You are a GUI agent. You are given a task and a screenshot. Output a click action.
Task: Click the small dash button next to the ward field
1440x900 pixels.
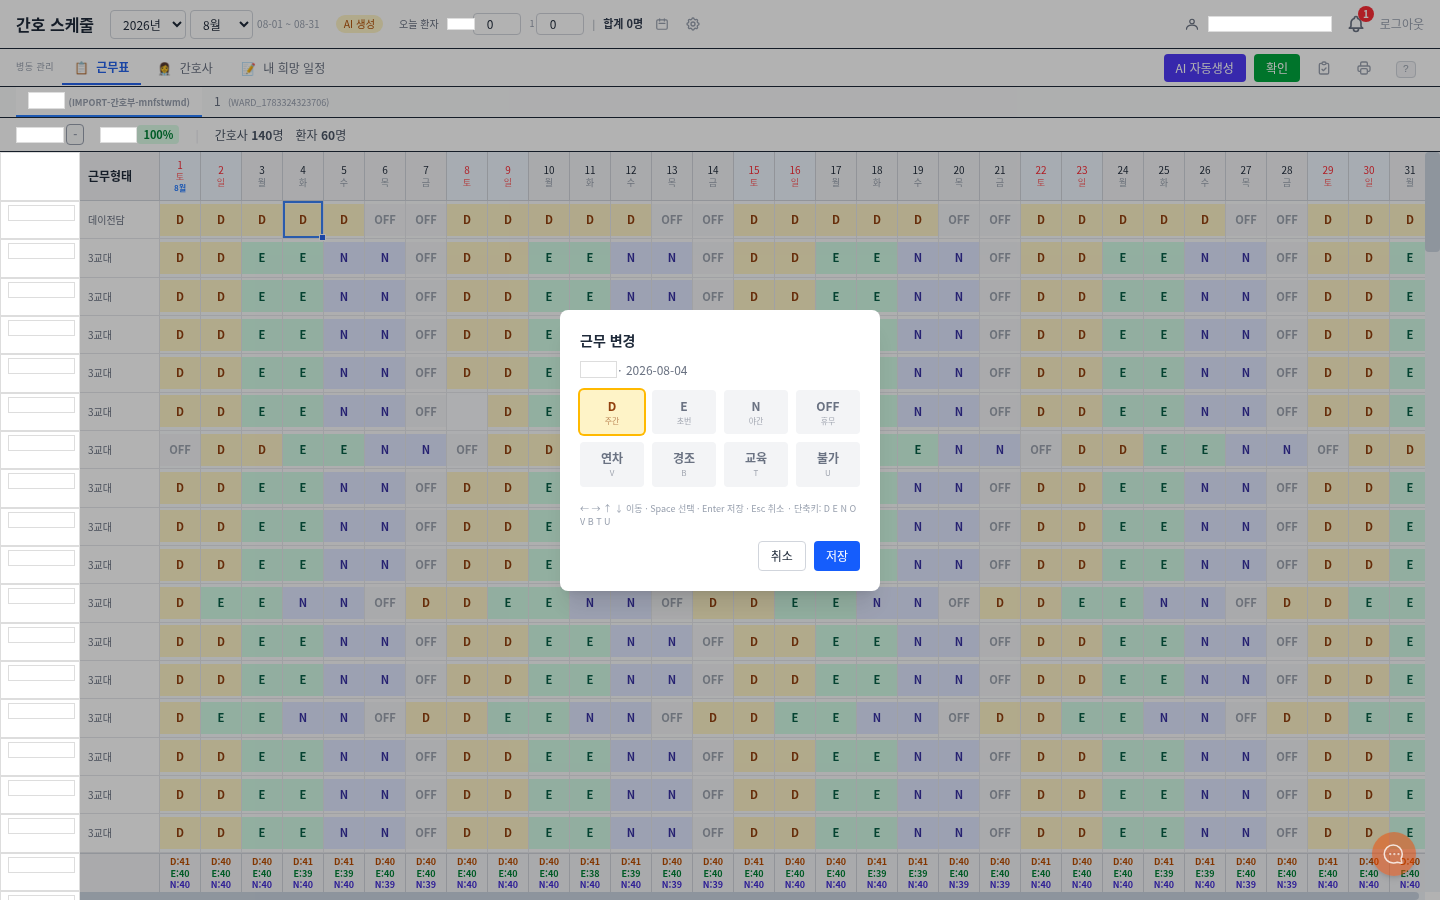75,135
